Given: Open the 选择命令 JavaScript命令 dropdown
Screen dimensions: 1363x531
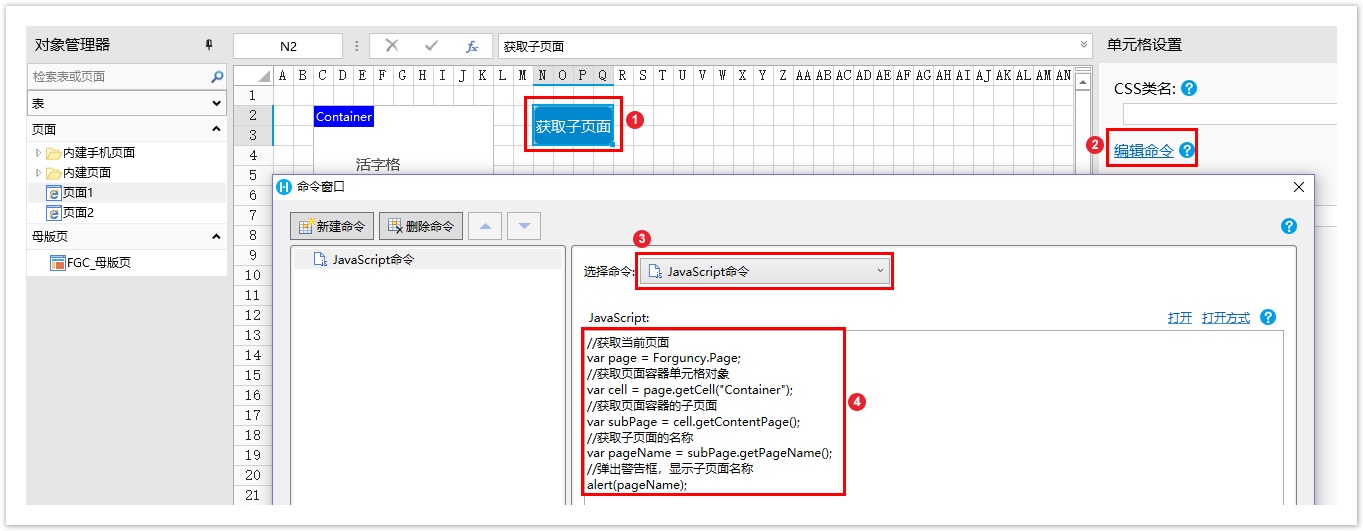Looking at the screenshot, I should 765,271.
